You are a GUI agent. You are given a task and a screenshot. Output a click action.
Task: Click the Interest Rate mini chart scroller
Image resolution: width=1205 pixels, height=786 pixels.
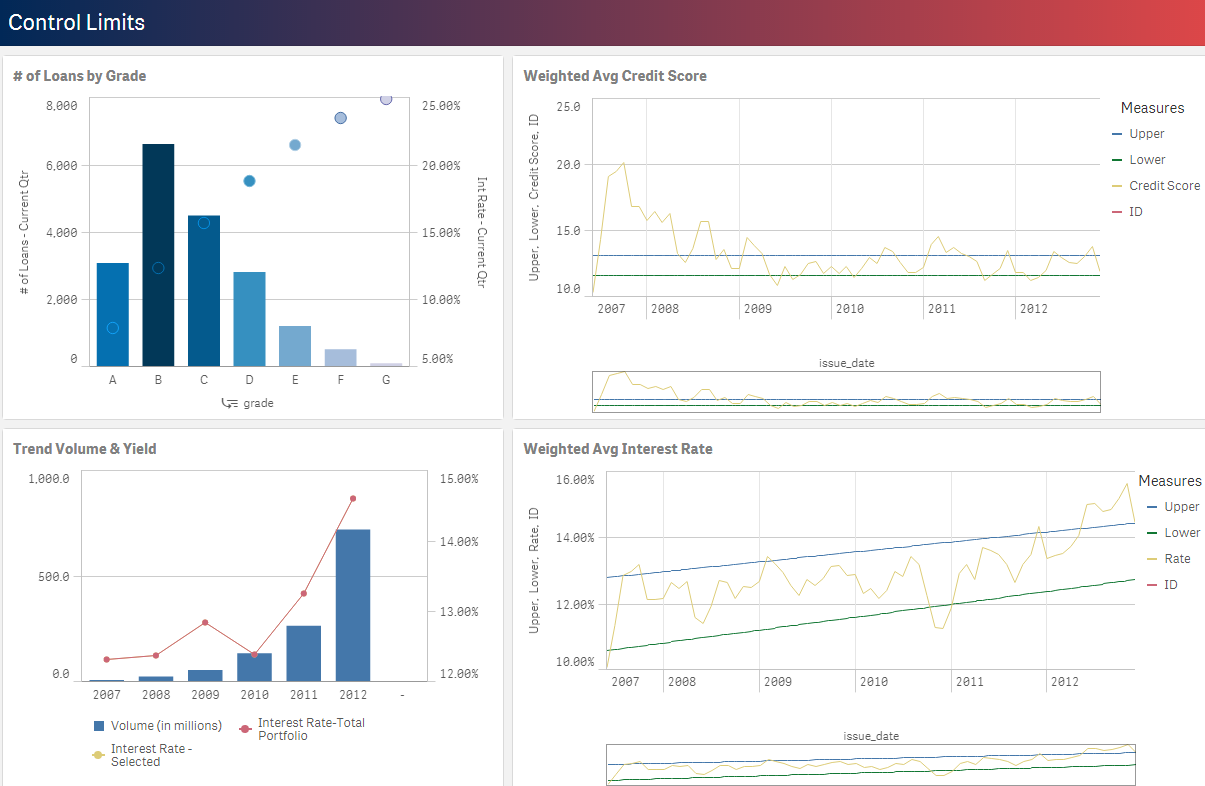(871, 764)
